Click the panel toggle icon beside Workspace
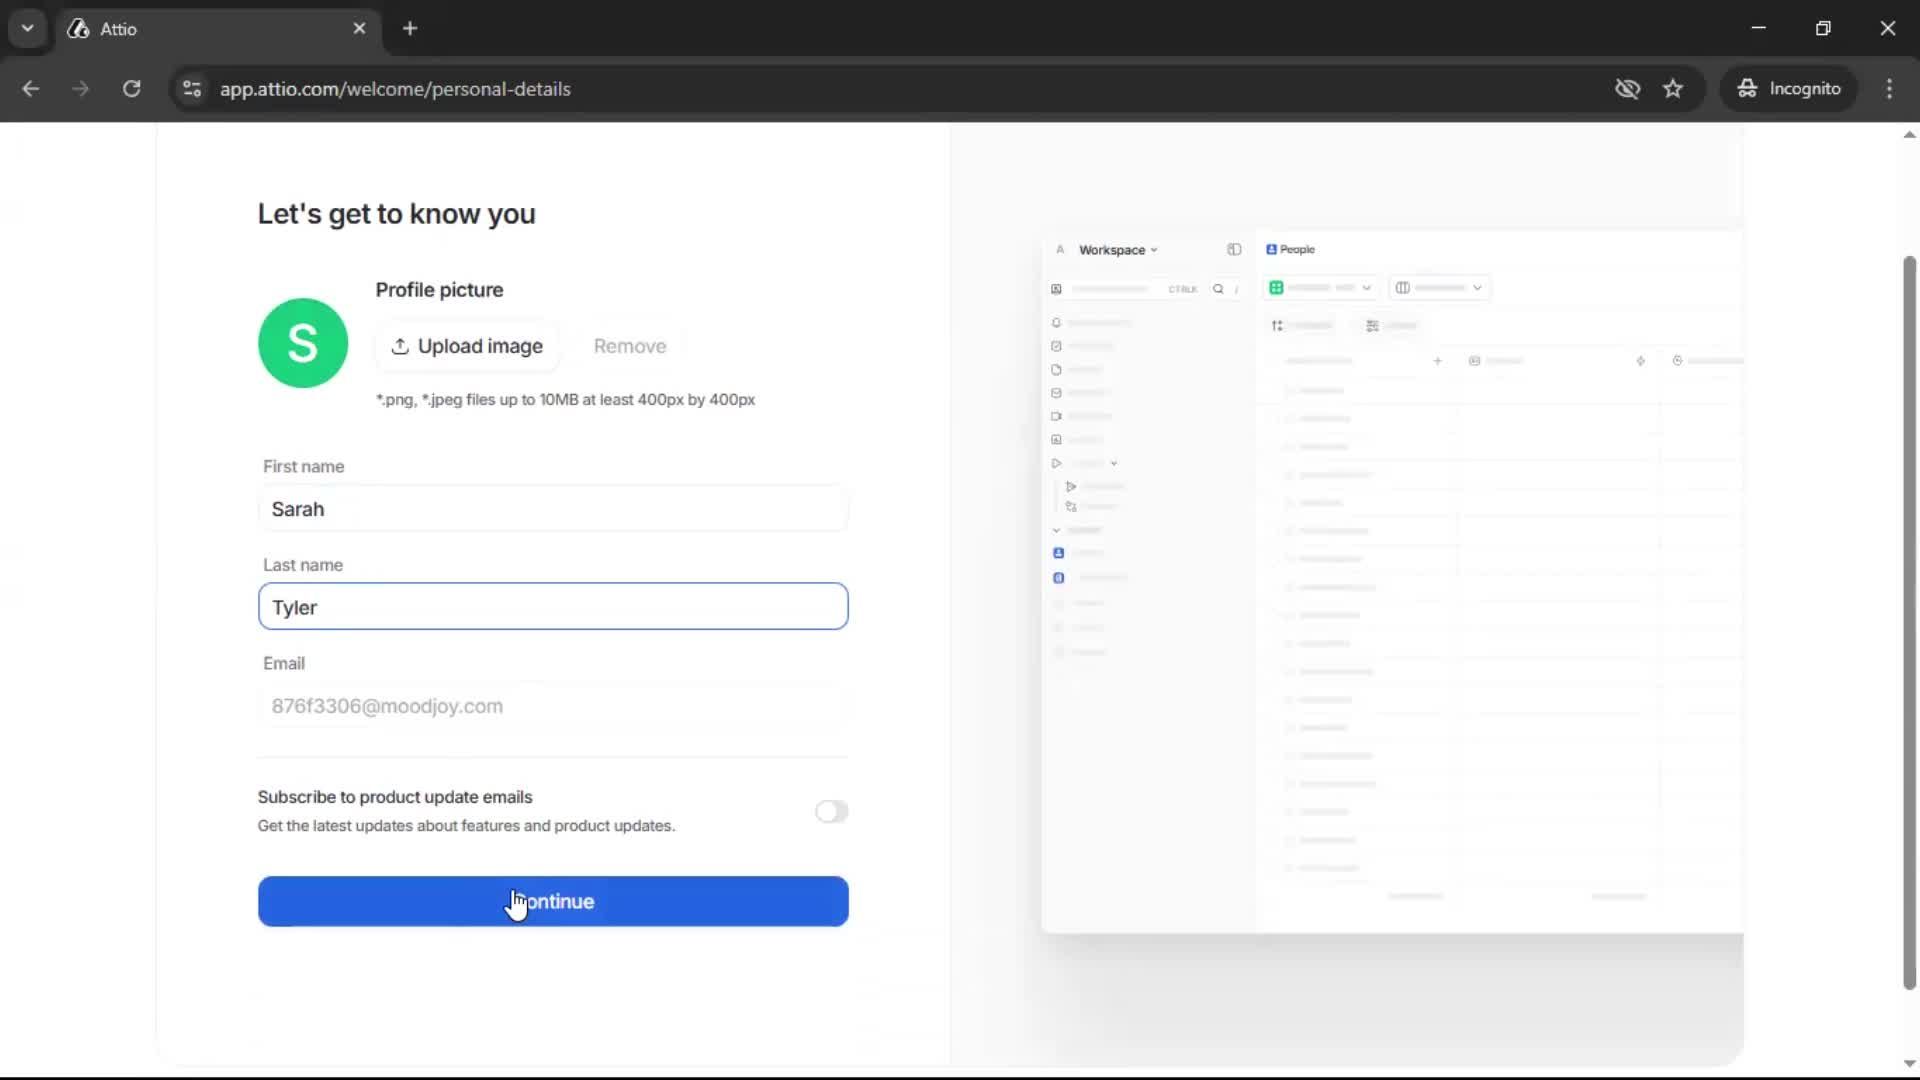 coord(1234,250)
